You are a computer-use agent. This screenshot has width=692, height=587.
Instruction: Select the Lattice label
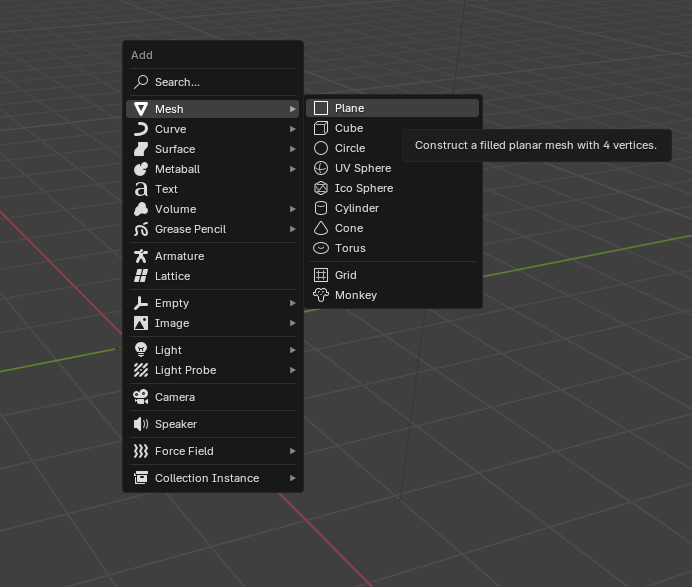pyautogui.click(x=173, y=276)
